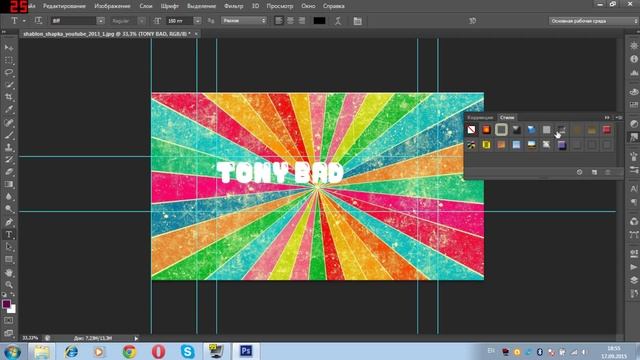Select the Rectangle shape tool
The image size is (640, 360).
click(9, 260)
